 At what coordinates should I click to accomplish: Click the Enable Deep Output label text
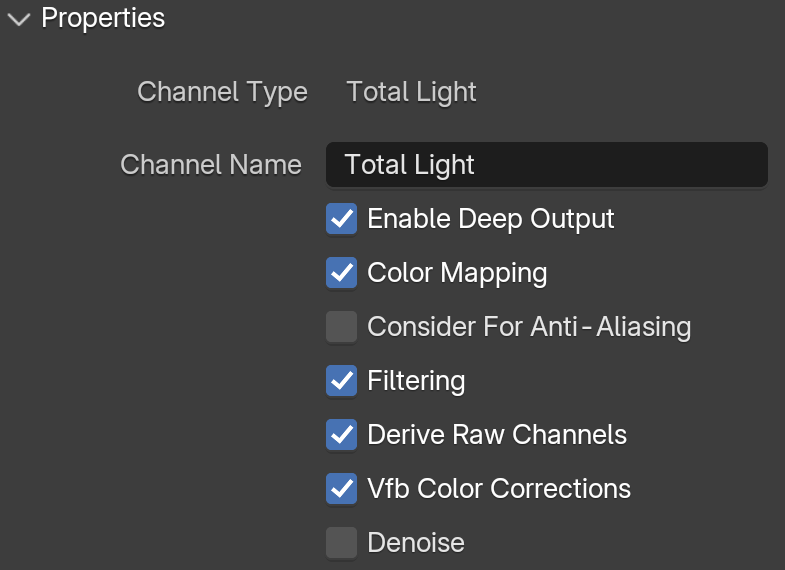491,219
